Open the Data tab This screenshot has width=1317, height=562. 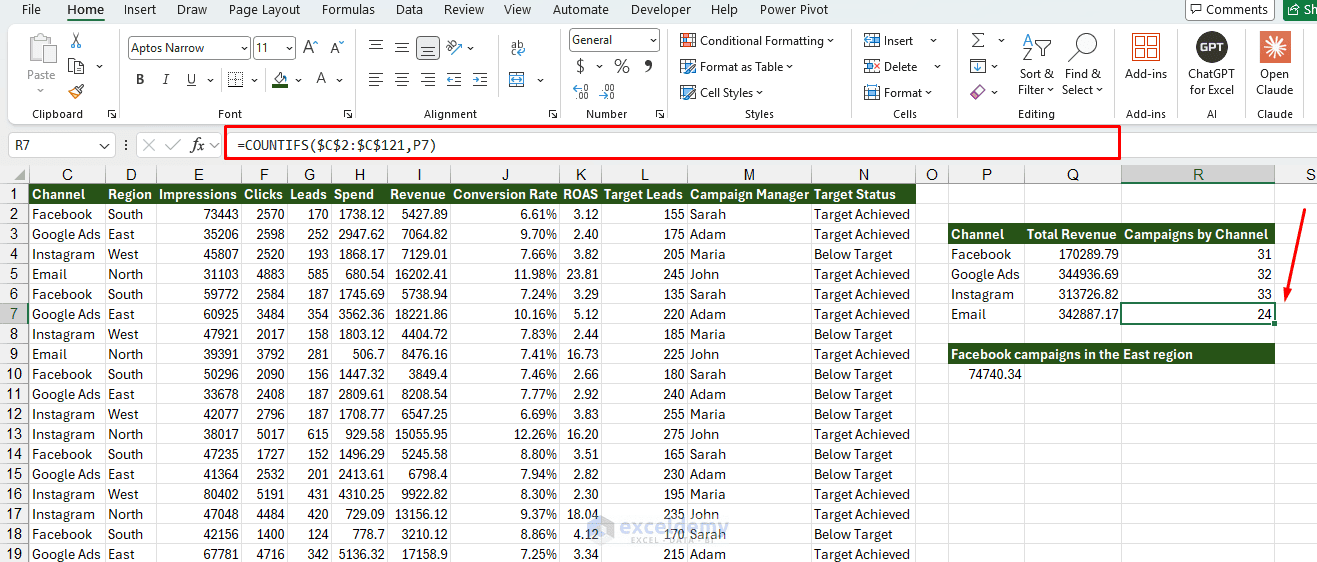tap(409, 10)
